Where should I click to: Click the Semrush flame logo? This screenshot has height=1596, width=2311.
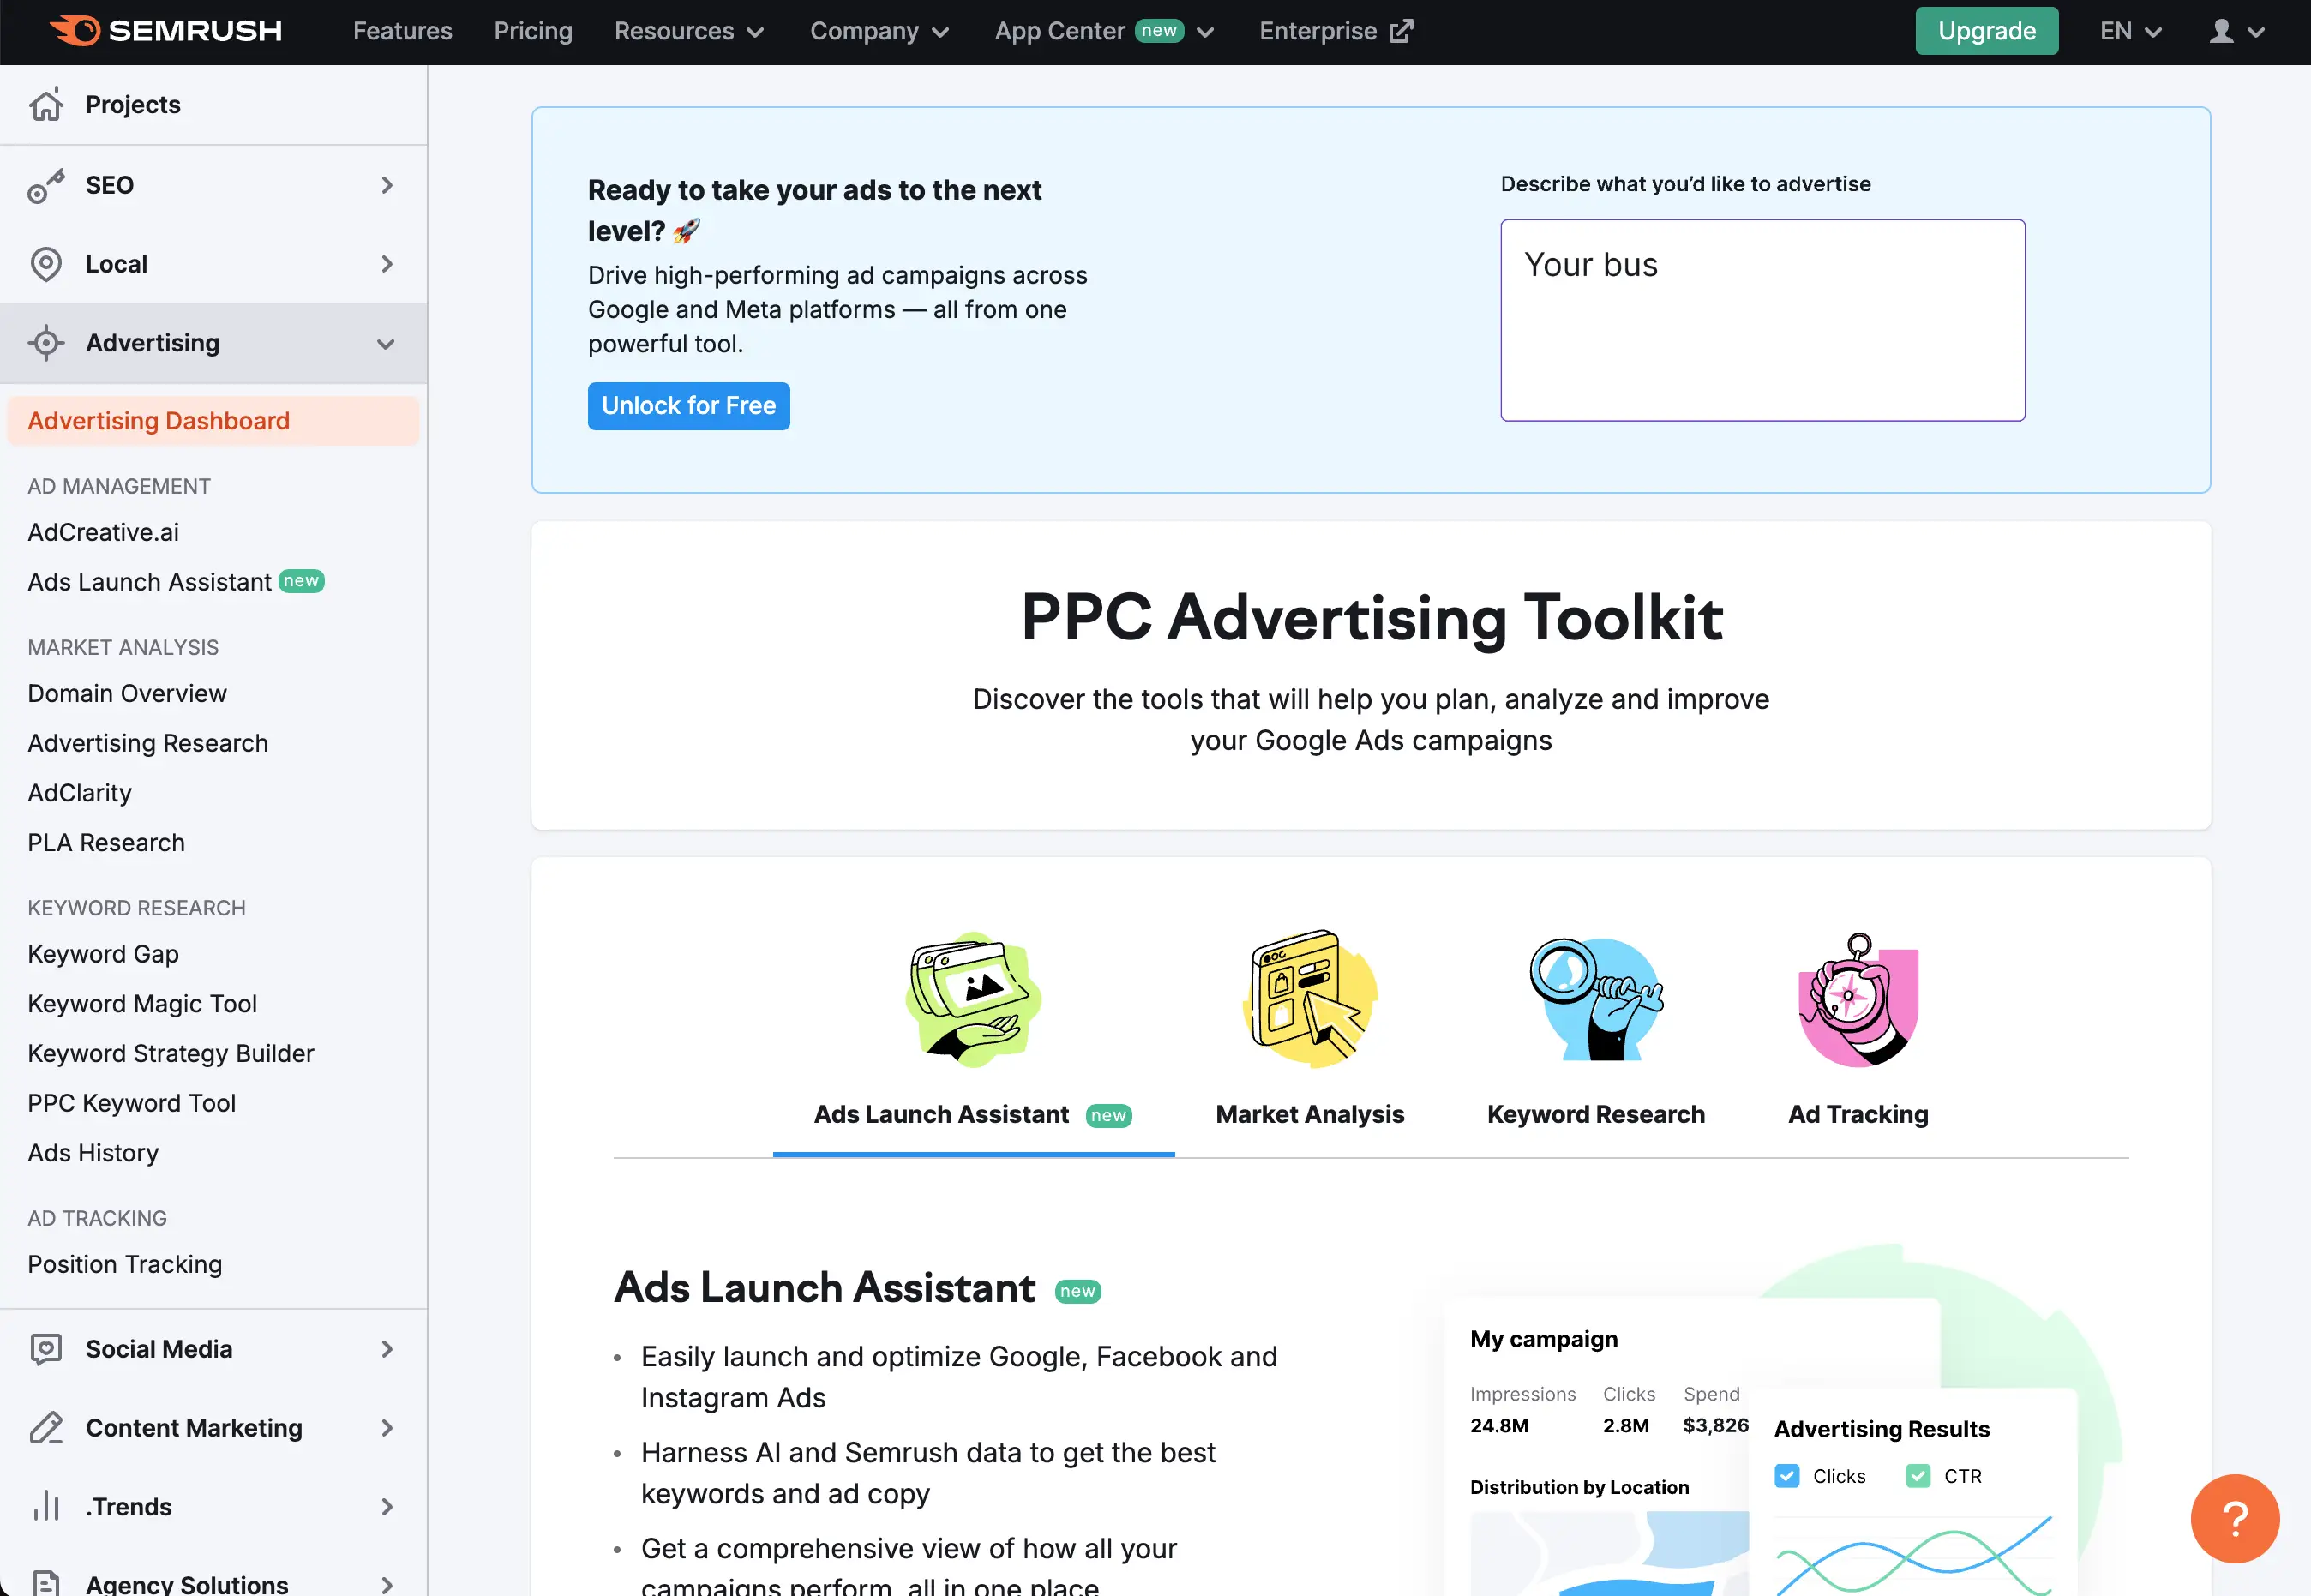pyautogui.click(x=75, y=31)
